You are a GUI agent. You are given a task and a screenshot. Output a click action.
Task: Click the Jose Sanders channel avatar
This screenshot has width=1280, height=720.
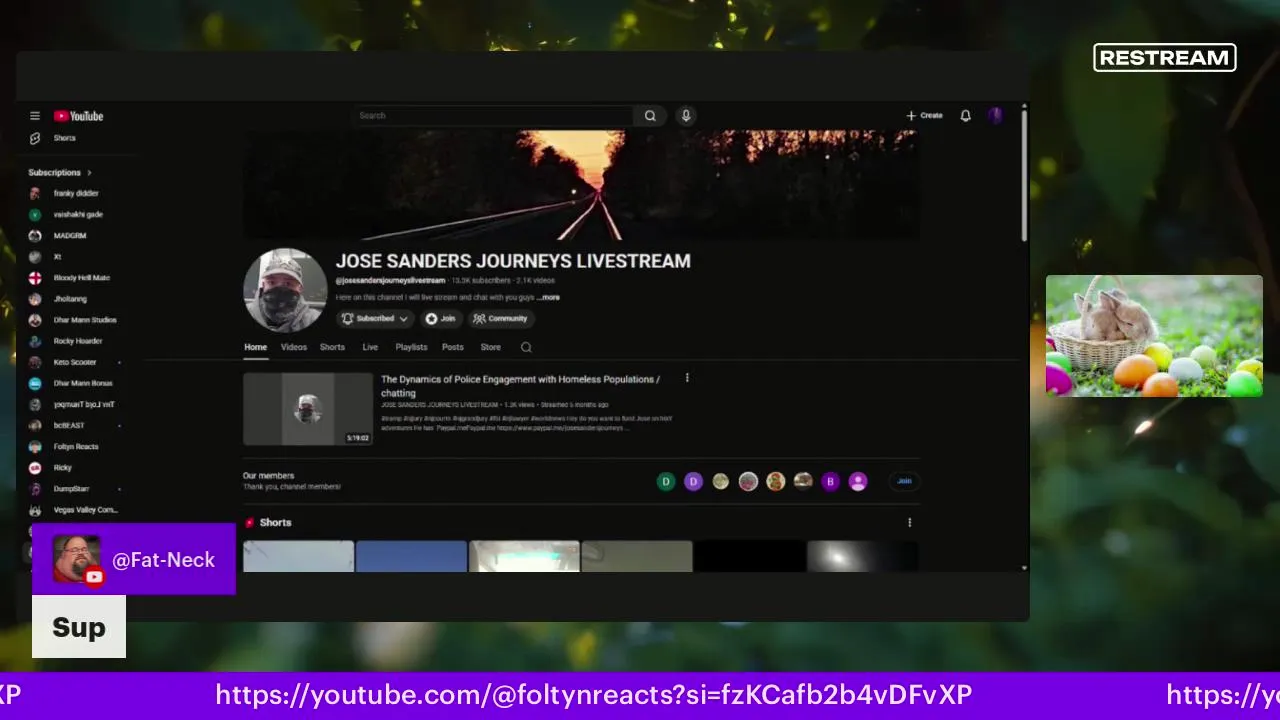285,290
